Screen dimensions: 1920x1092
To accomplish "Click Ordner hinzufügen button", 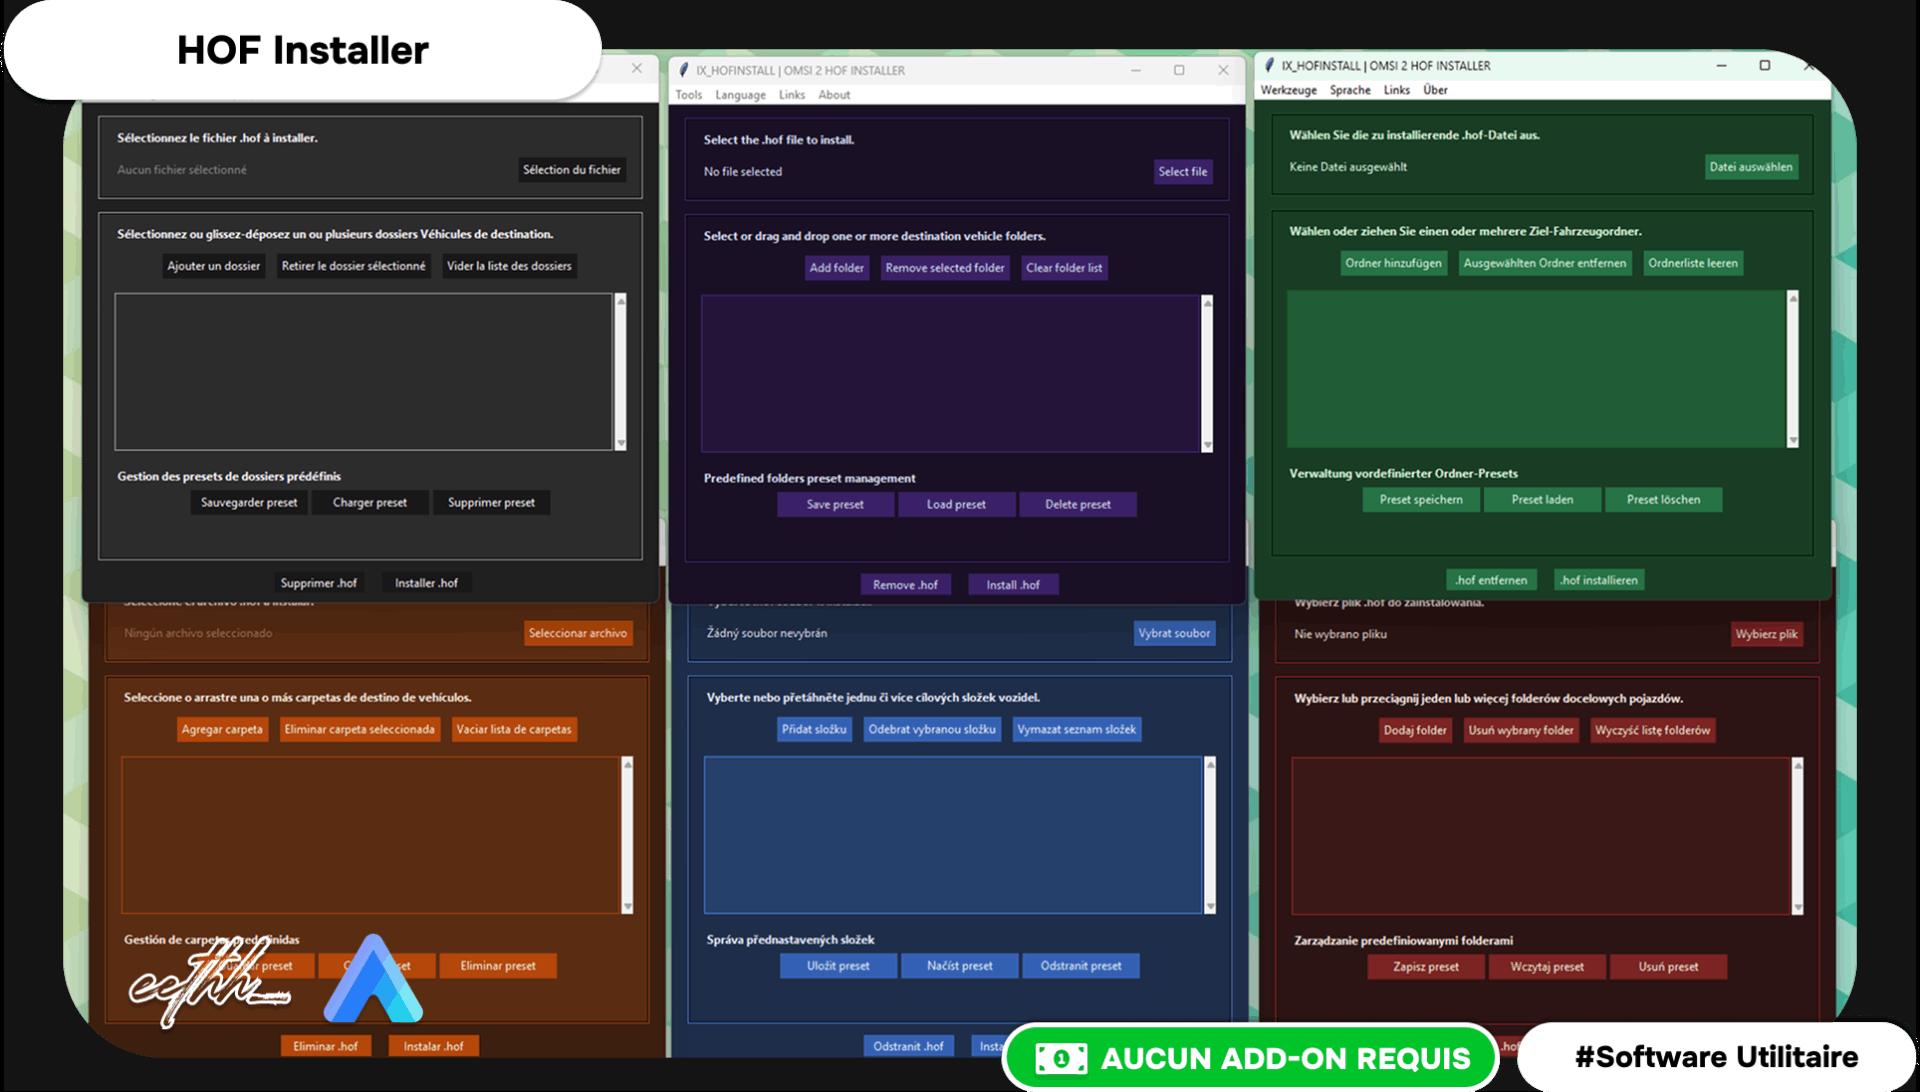I will 1393,263.
